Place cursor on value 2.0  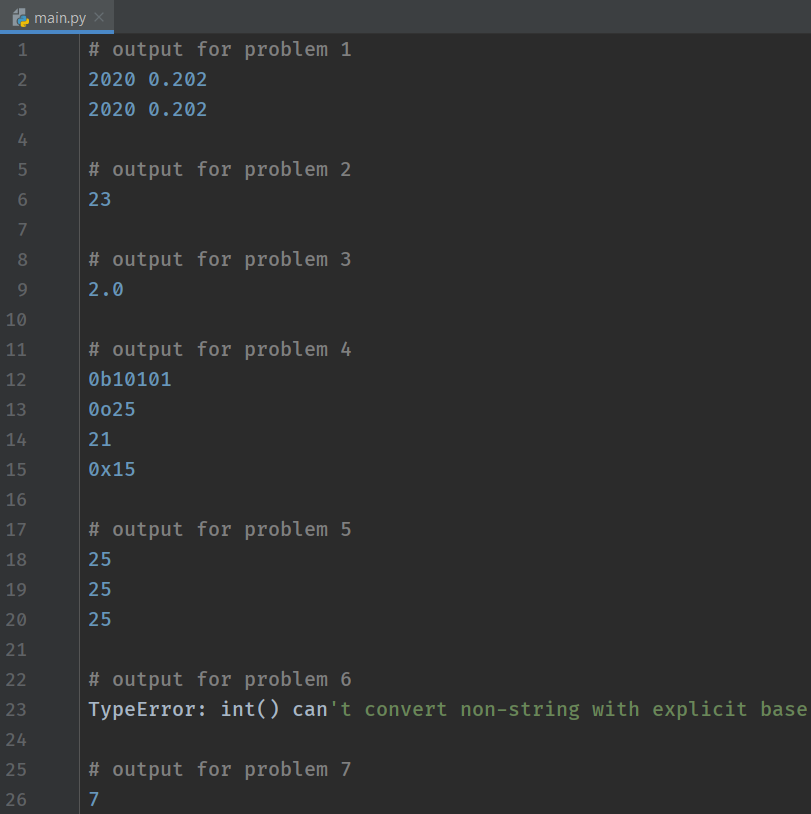click(x=106, y=290)
